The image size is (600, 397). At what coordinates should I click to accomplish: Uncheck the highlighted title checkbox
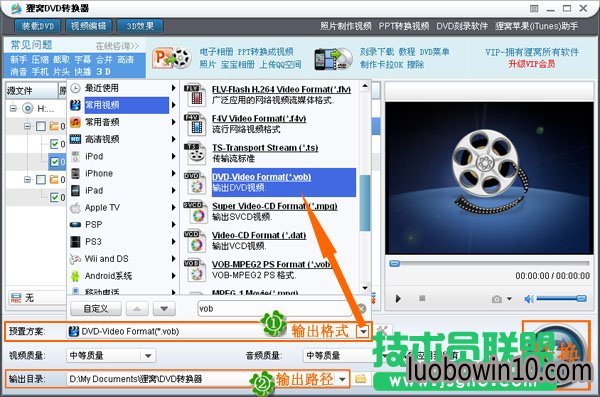click(55, 162)
